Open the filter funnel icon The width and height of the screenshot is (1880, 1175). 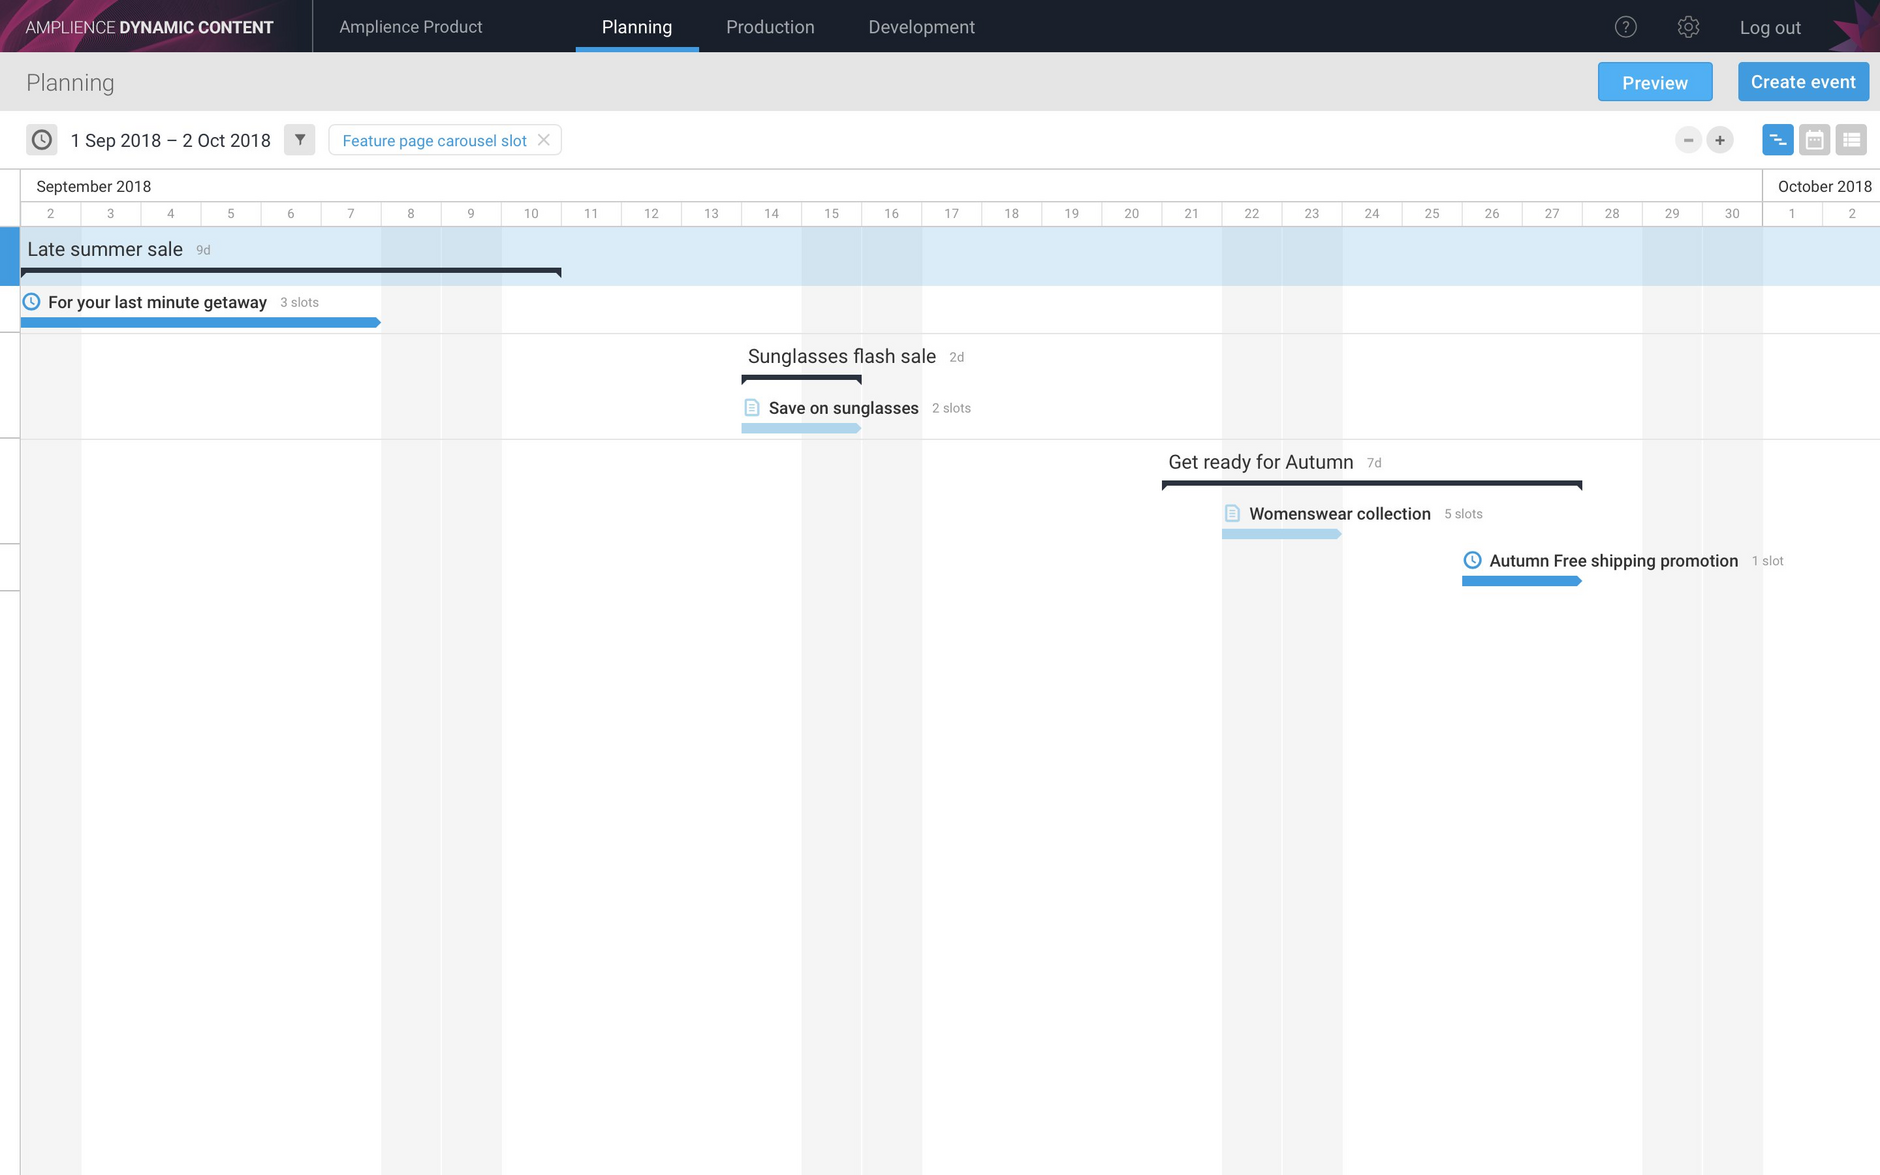[300, 139]
